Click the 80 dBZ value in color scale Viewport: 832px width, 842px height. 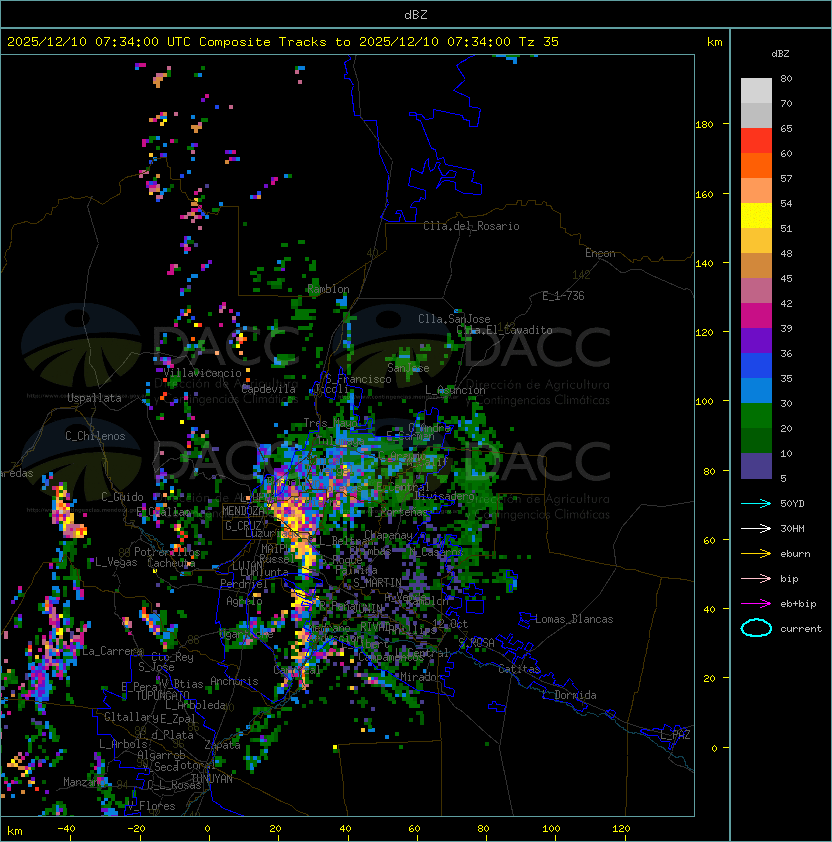point(786,78)
